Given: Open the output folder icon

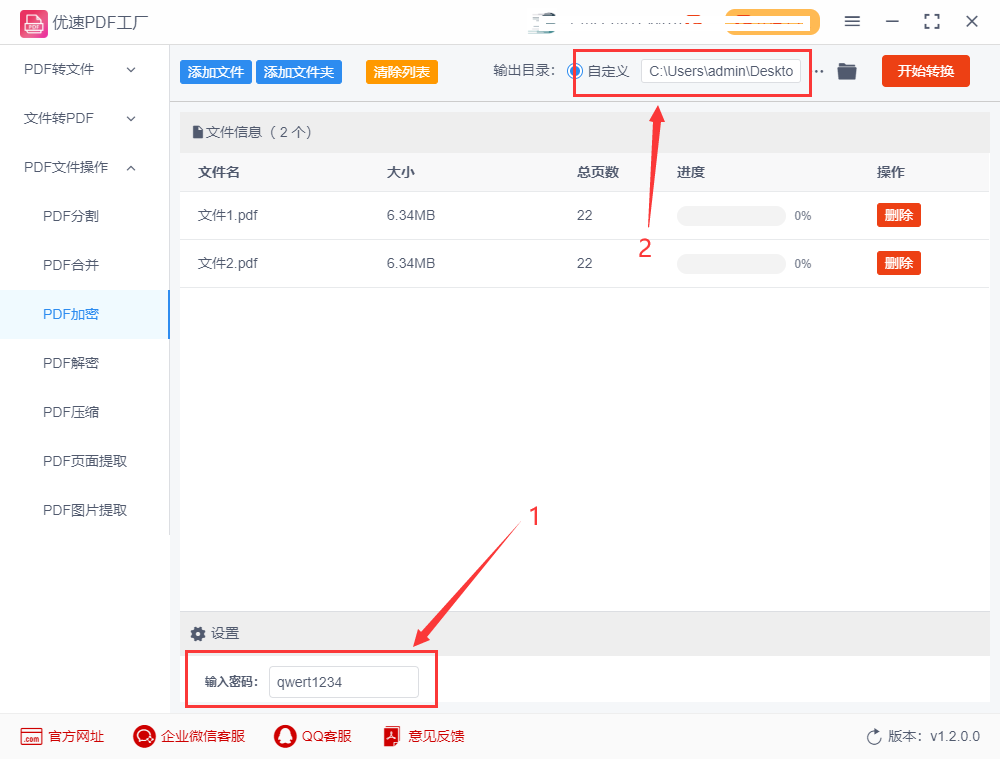Looking at the screenshot, I should [x=847, y=71].
